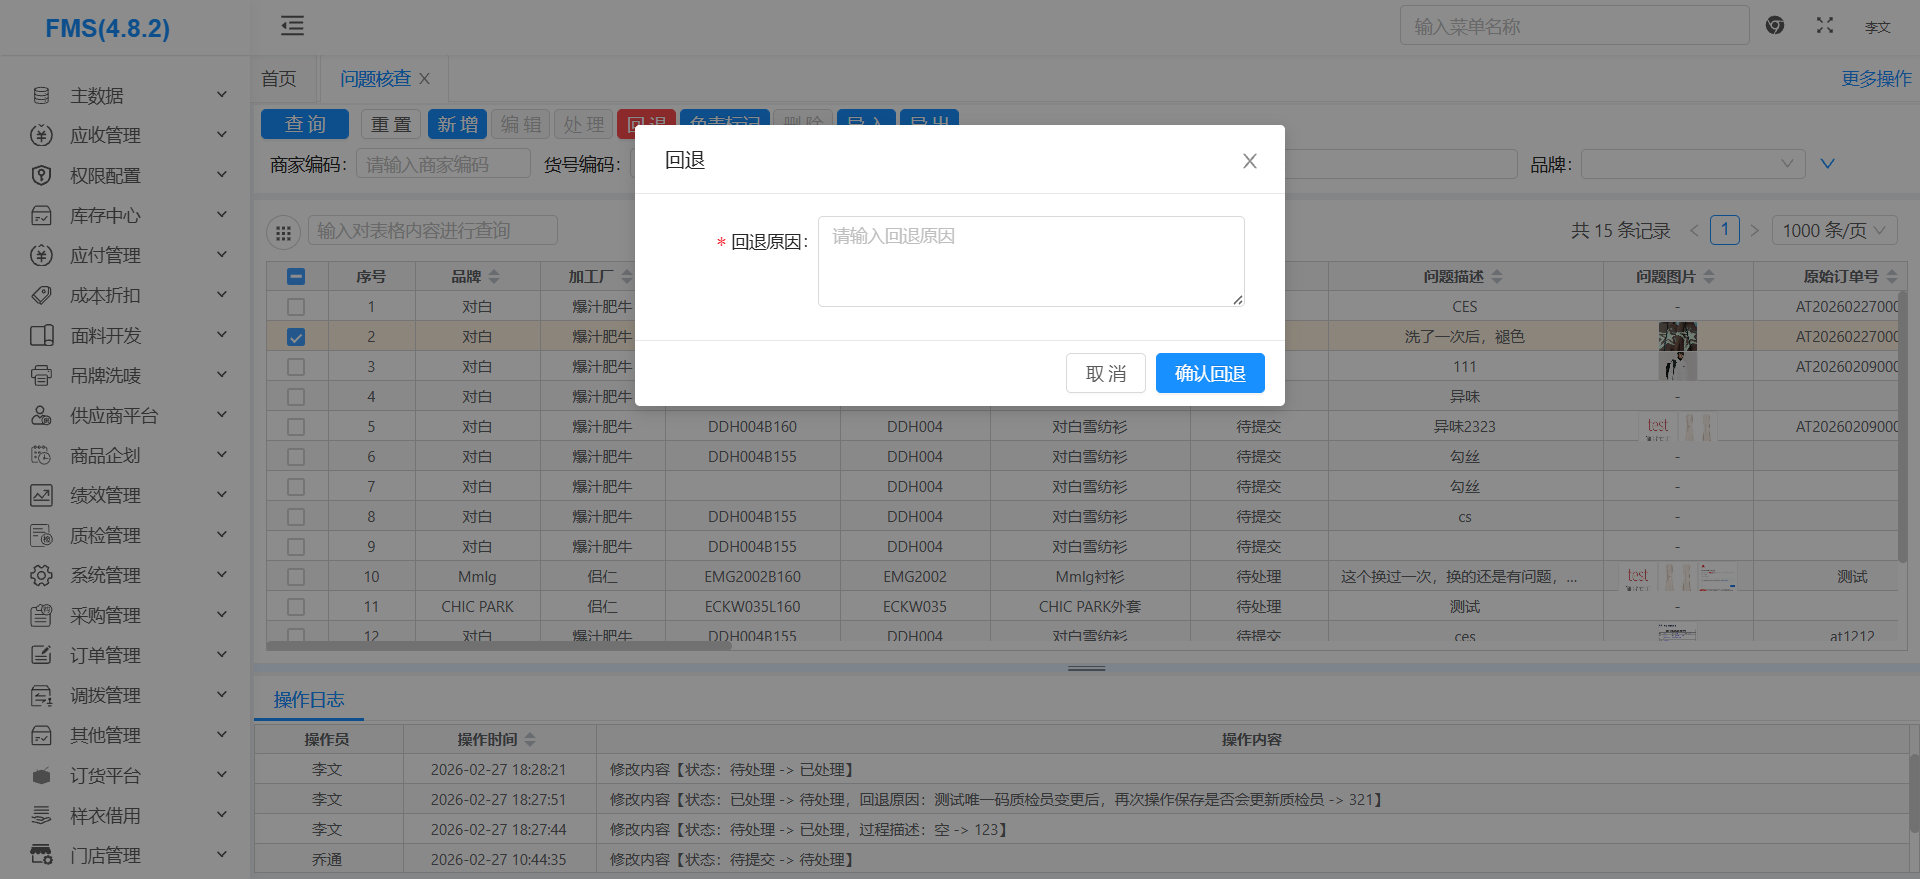Click the 系统管理 gear icon in sidebar
The height and width of the screenshot is (879, 1920).
pos(41,576)
